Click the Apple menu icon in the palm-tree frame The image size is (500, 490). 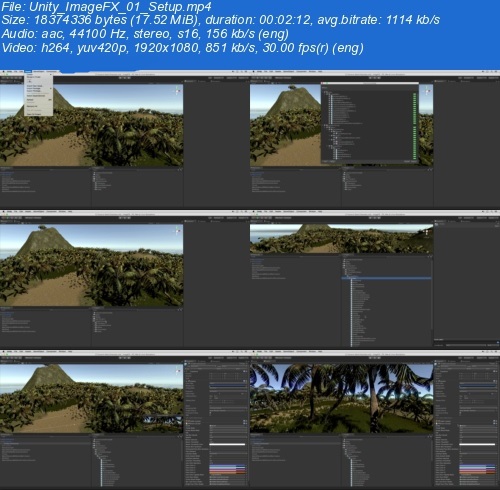[x=253, y=351]
